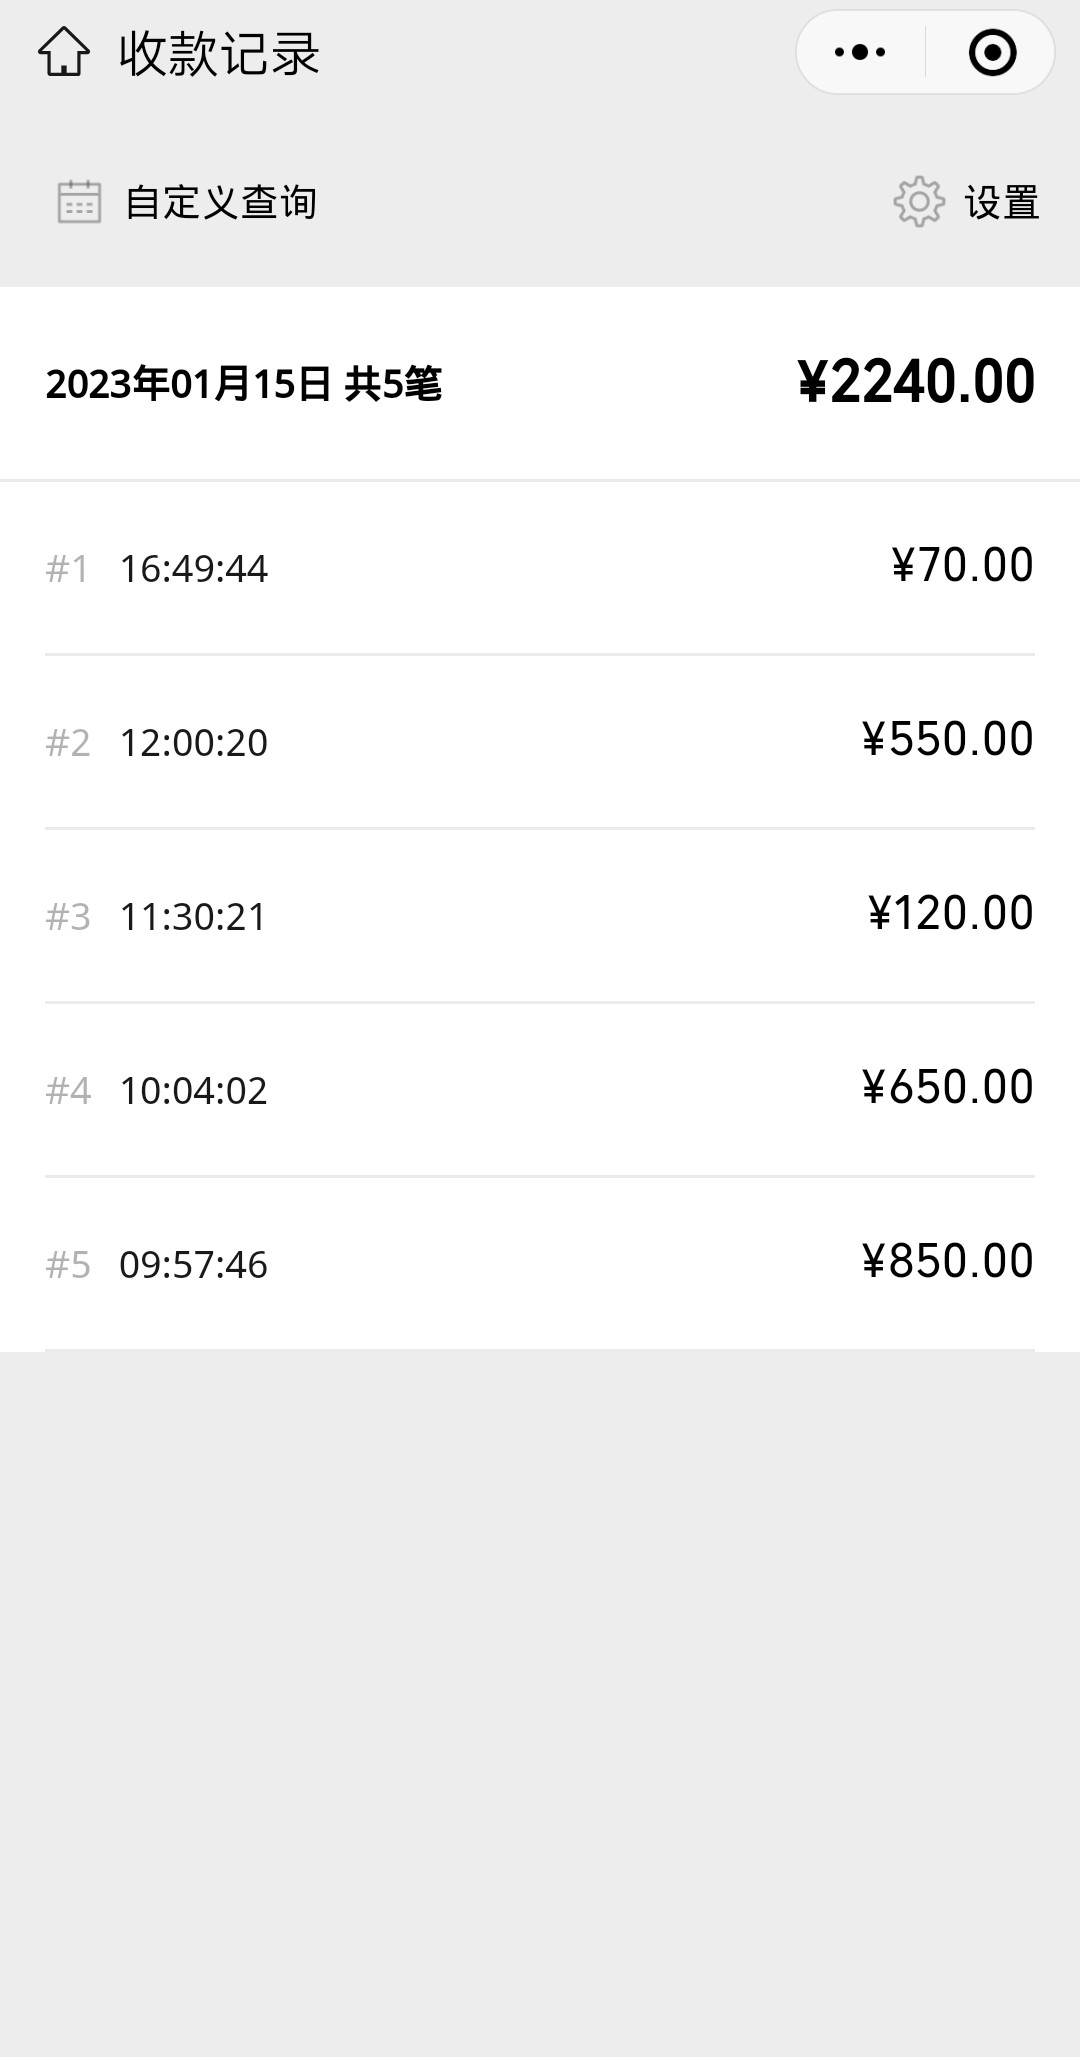Click the settings gear icon
1080x2057 pixels.
coord(918,202)
